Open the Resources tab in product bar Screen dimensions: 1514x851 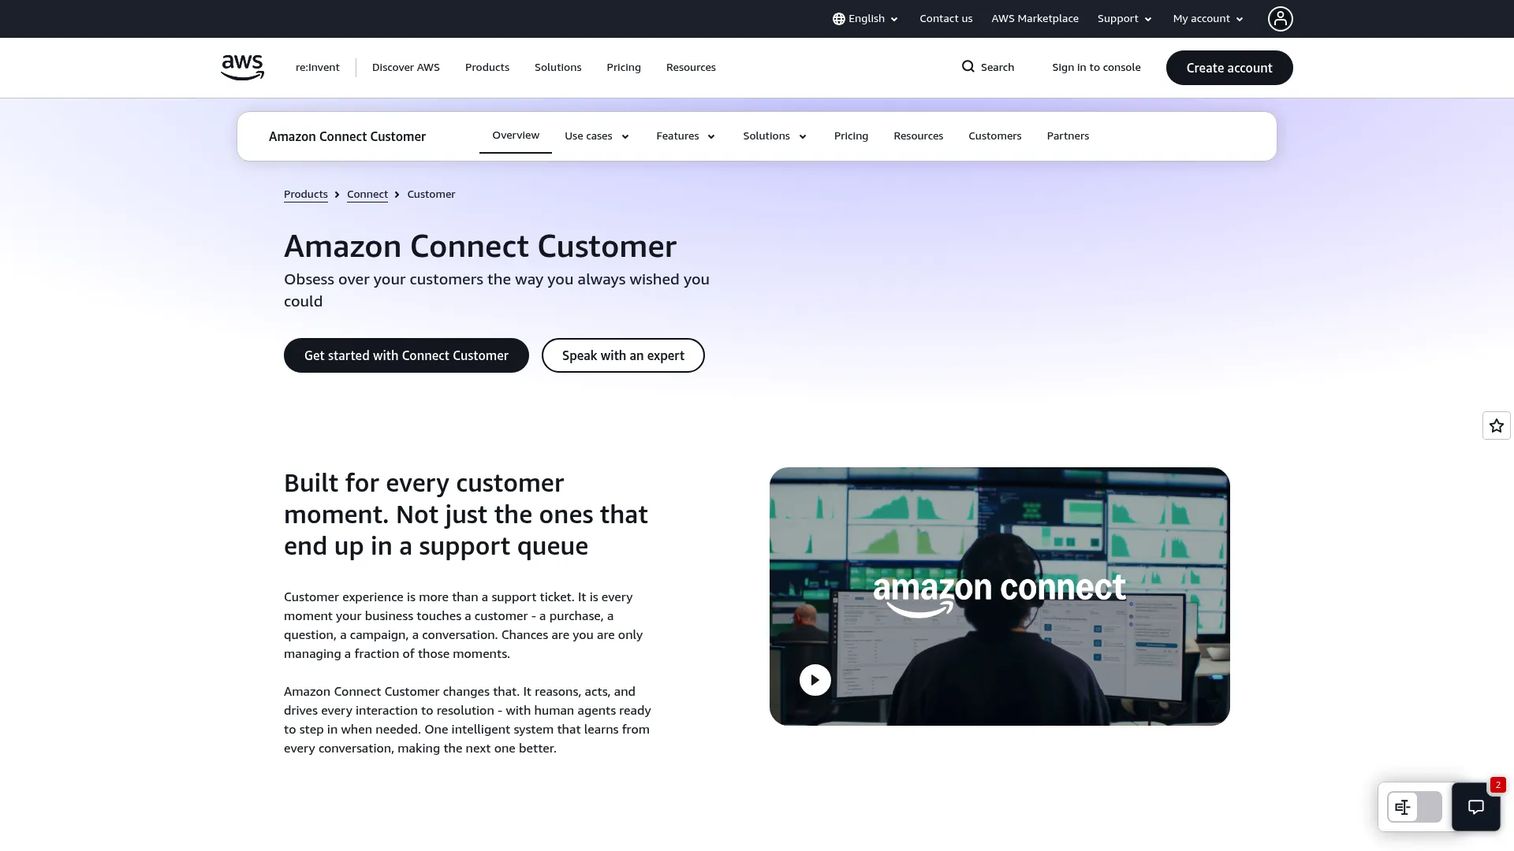(x=918, y=136)
